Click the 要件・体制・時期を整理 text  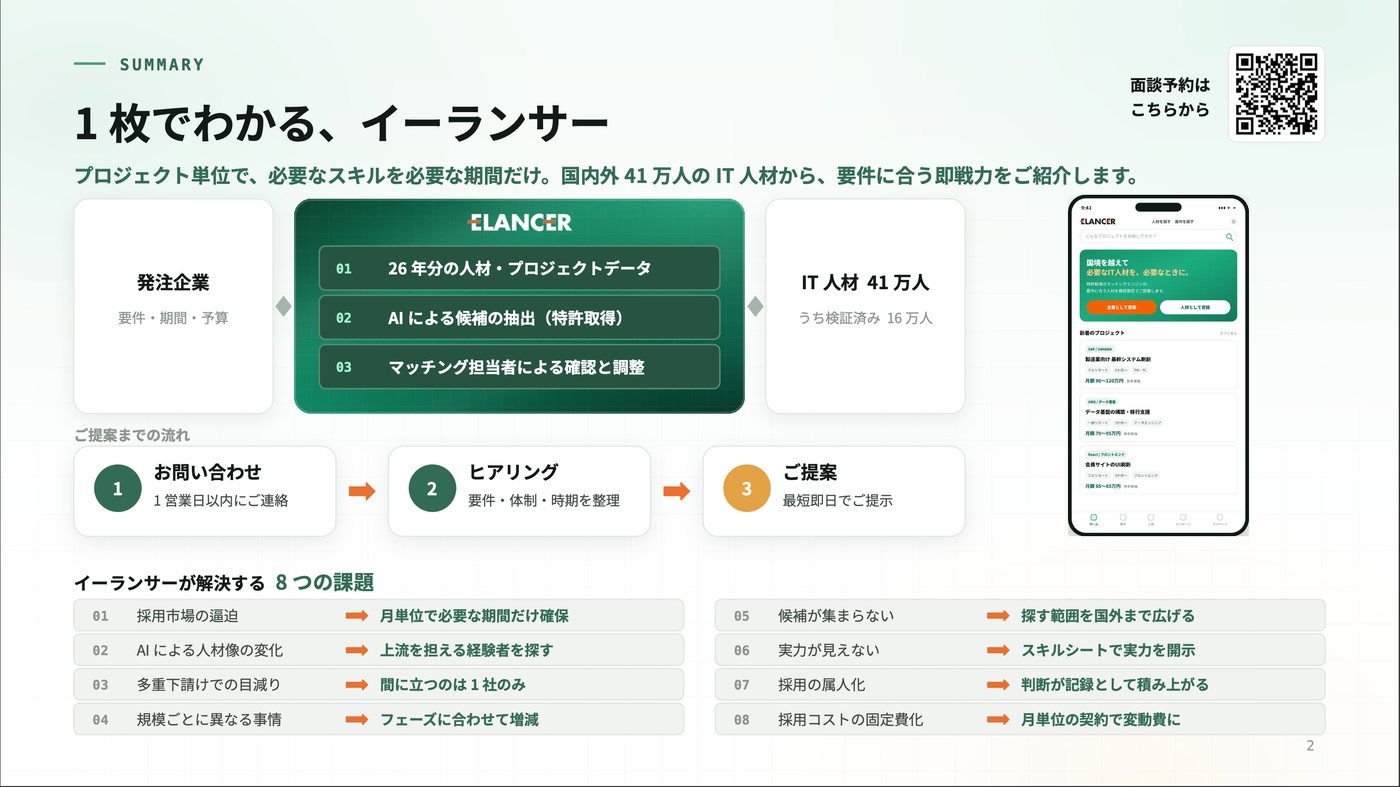coord(544,500)
